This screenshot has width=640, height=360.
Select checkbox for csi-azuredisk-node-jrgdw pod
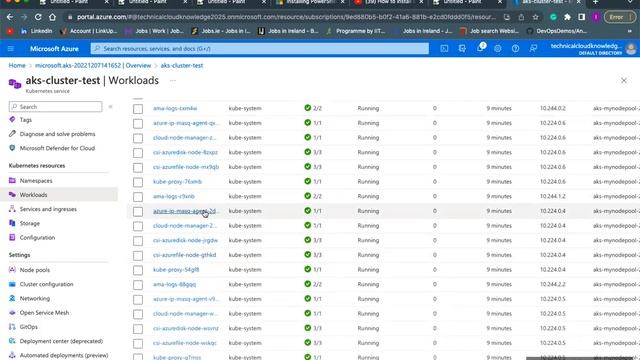[138, 241]
